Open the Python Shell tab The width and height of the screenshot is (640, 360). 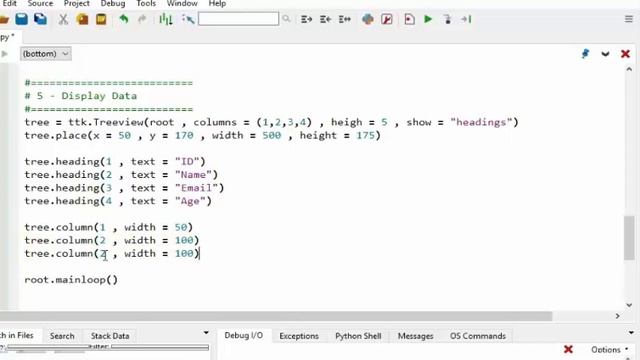358,336
